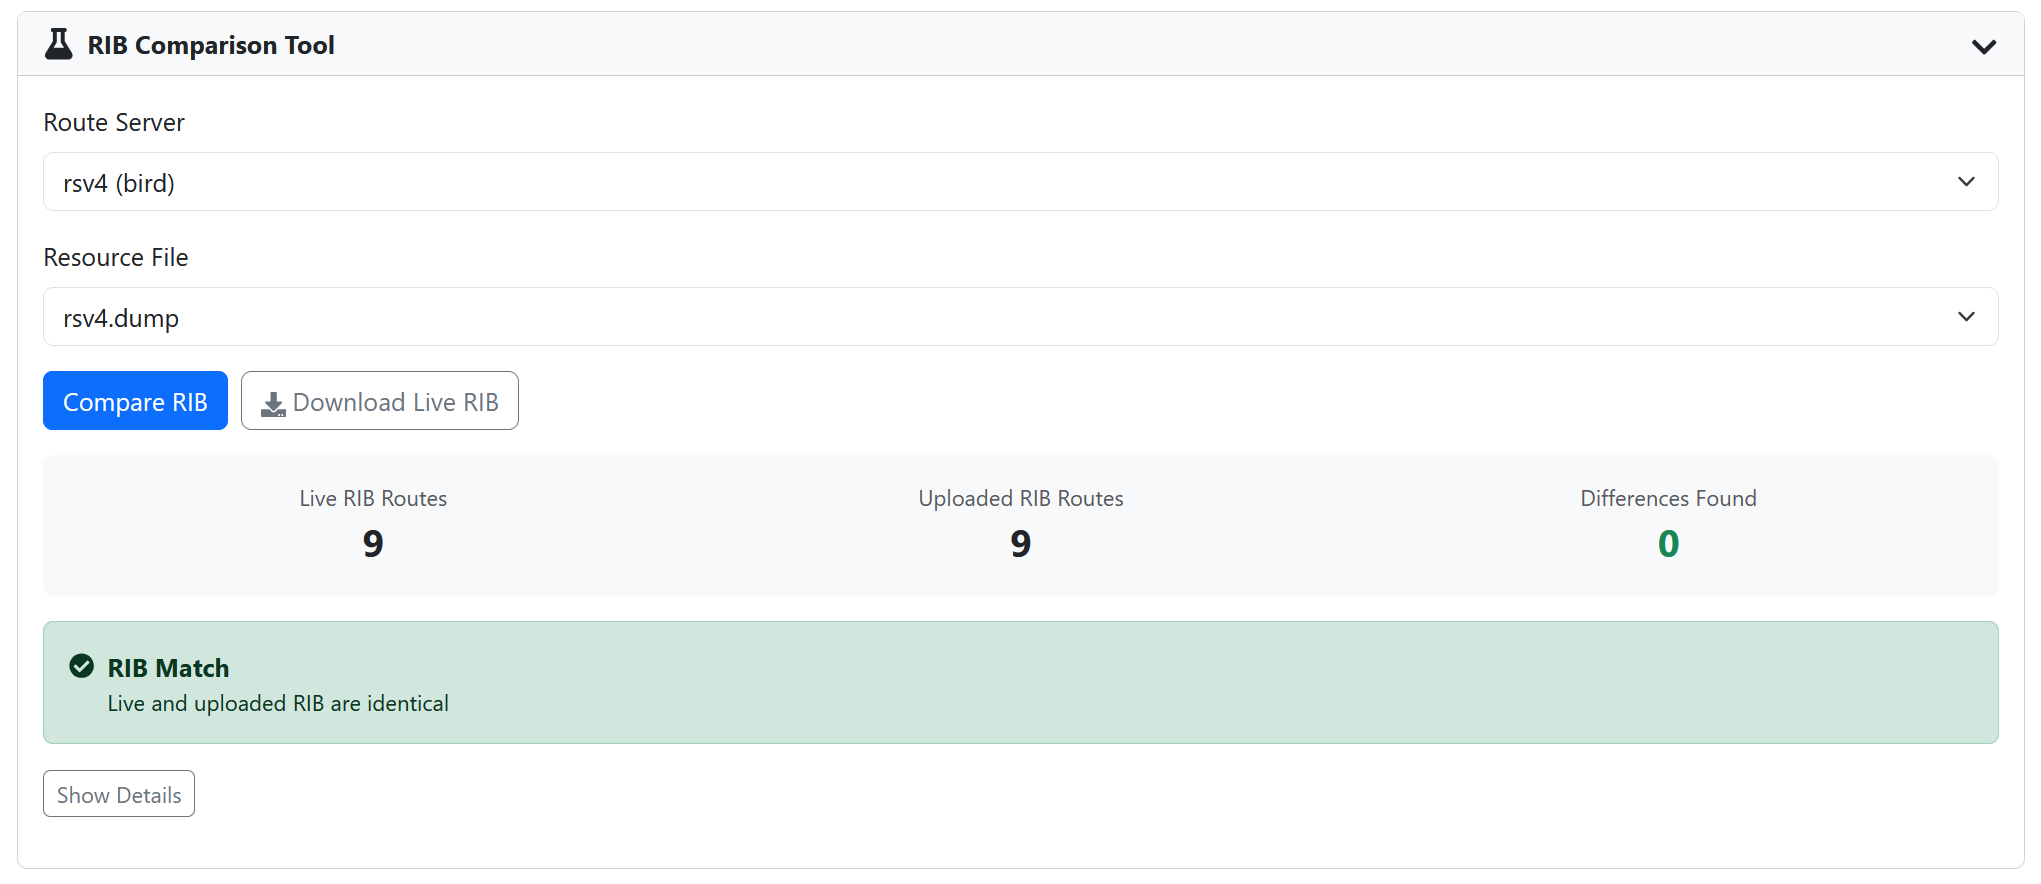Click the Differences Found label
Image resolution: width=2041 pixels, height=884 pixels.
[1668, 498]
